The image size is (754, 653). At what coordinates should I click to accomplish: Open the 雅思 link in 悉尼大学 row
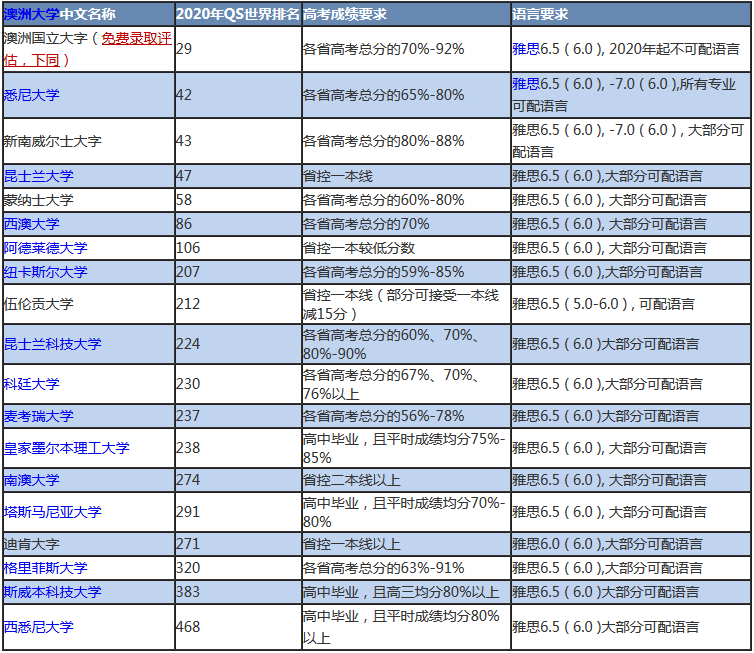526,84
